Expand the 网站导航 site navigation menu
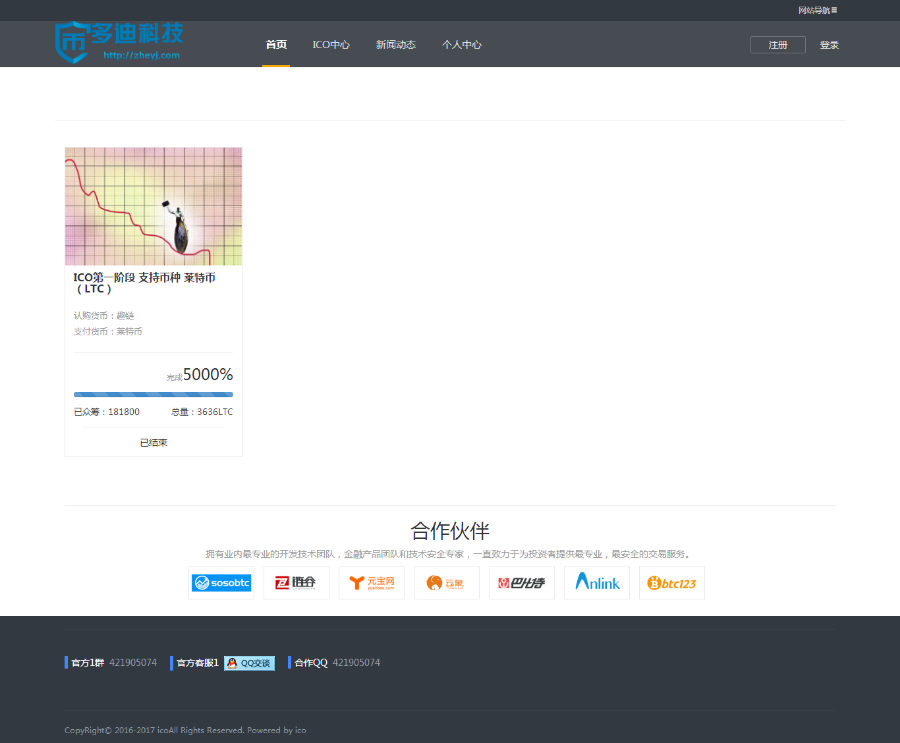 817,10
